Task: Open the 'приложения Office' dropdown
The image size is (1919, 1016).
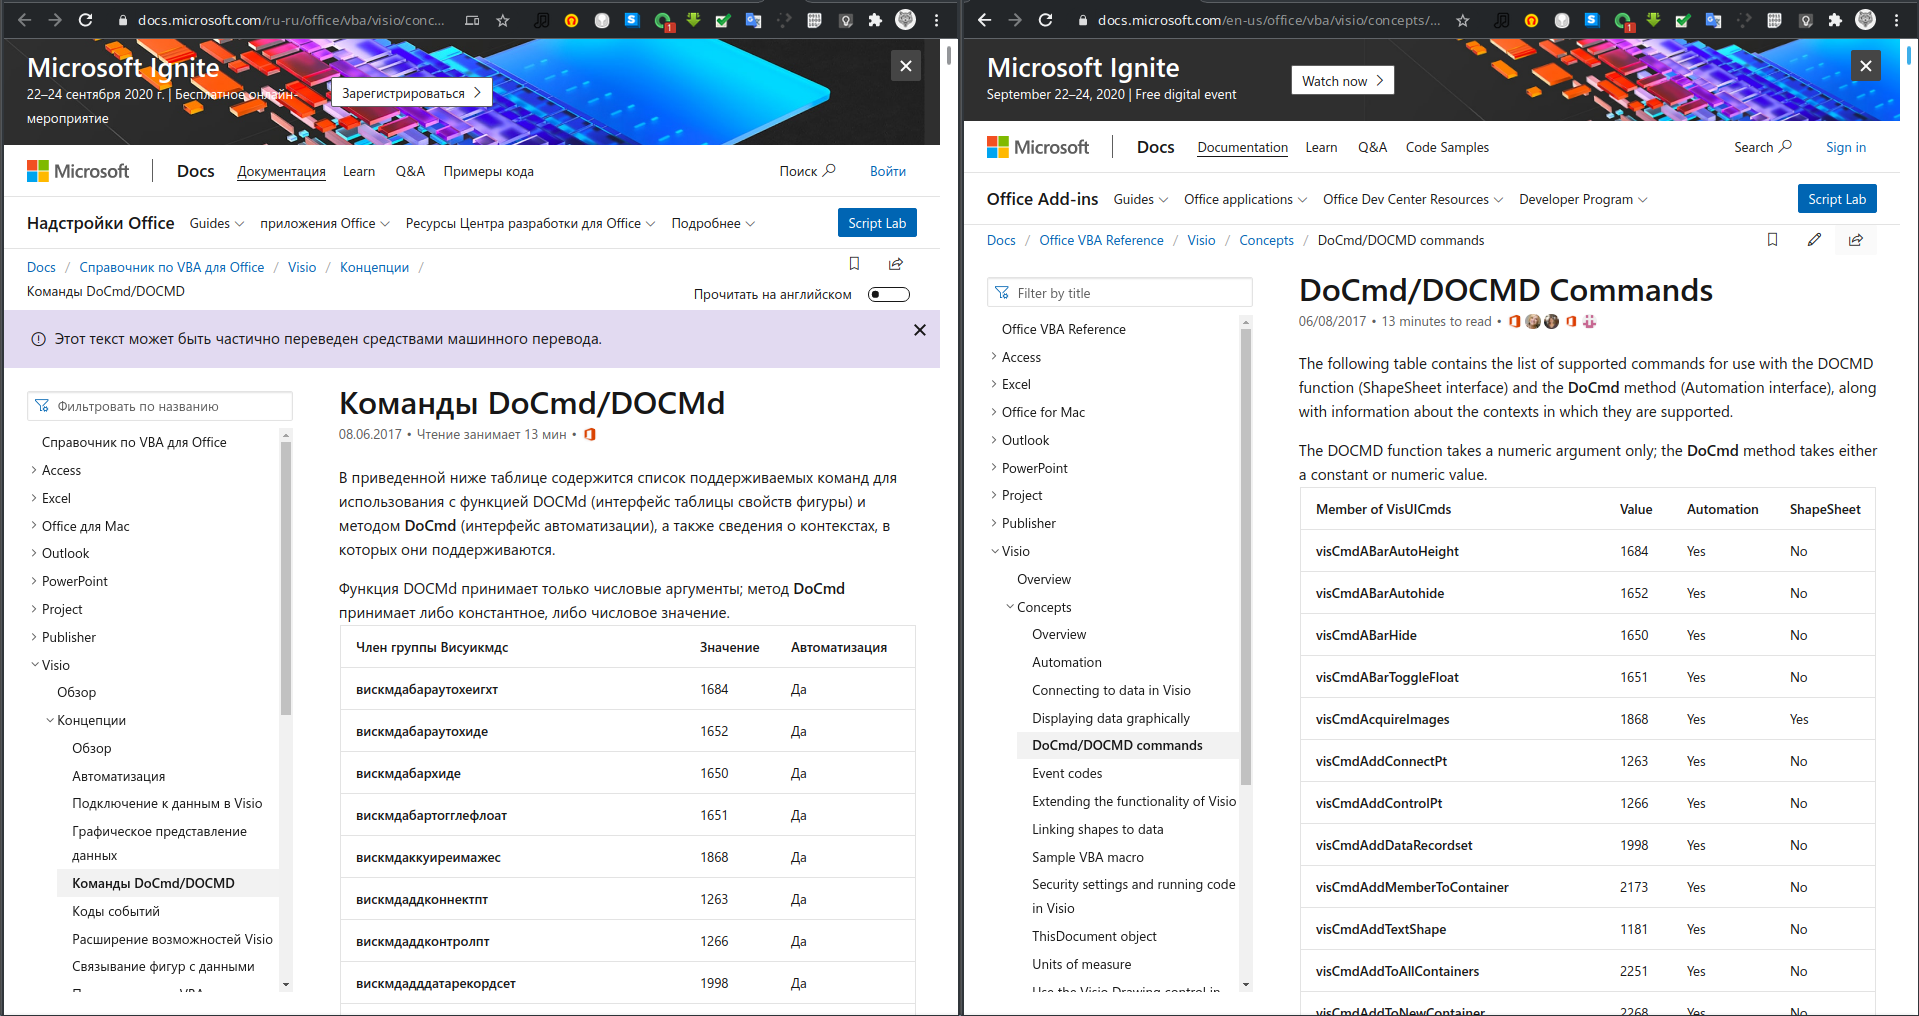Action: pyautogui.click(x=325, y=223)
